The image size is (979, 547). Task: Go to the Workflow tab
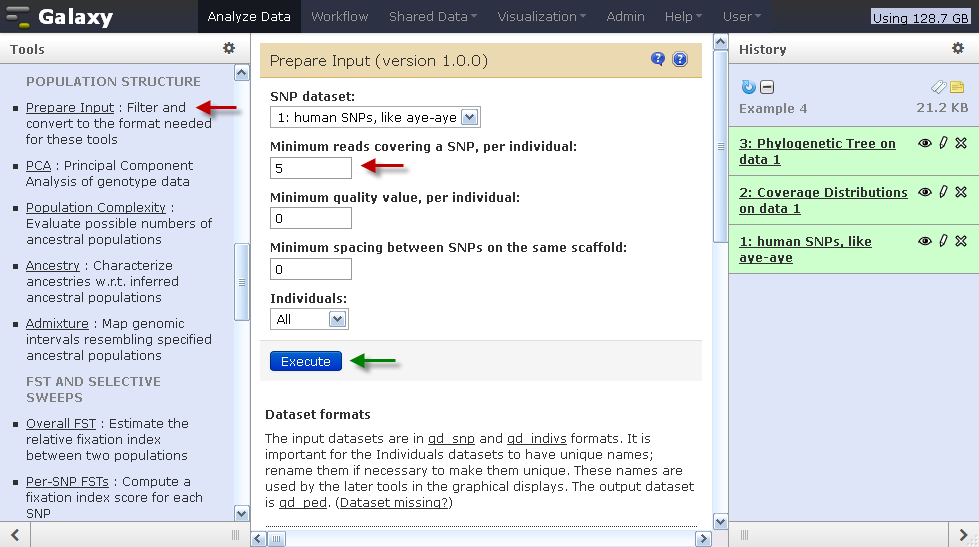point(340,17)
